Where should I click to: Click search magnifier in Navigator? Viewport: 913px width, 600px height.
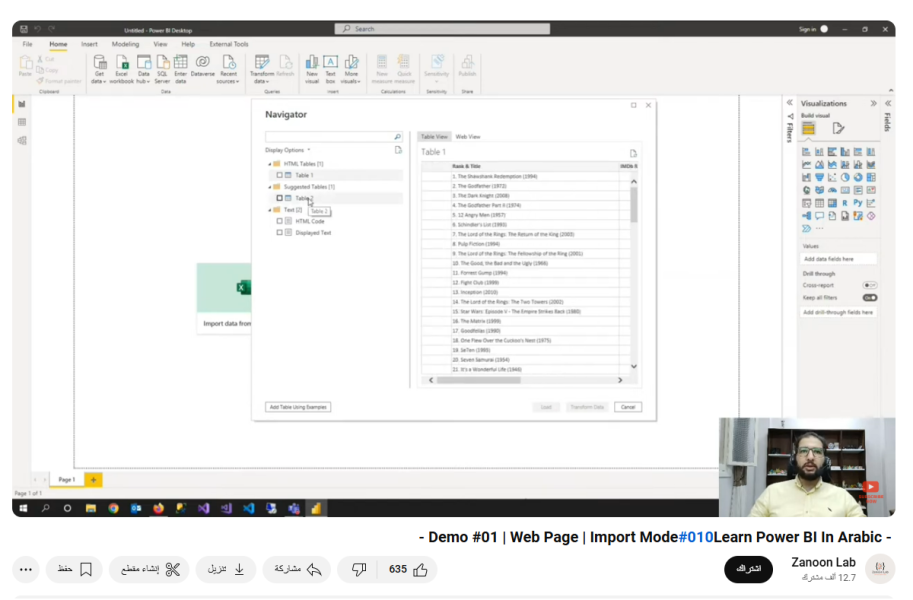point(397,137)
